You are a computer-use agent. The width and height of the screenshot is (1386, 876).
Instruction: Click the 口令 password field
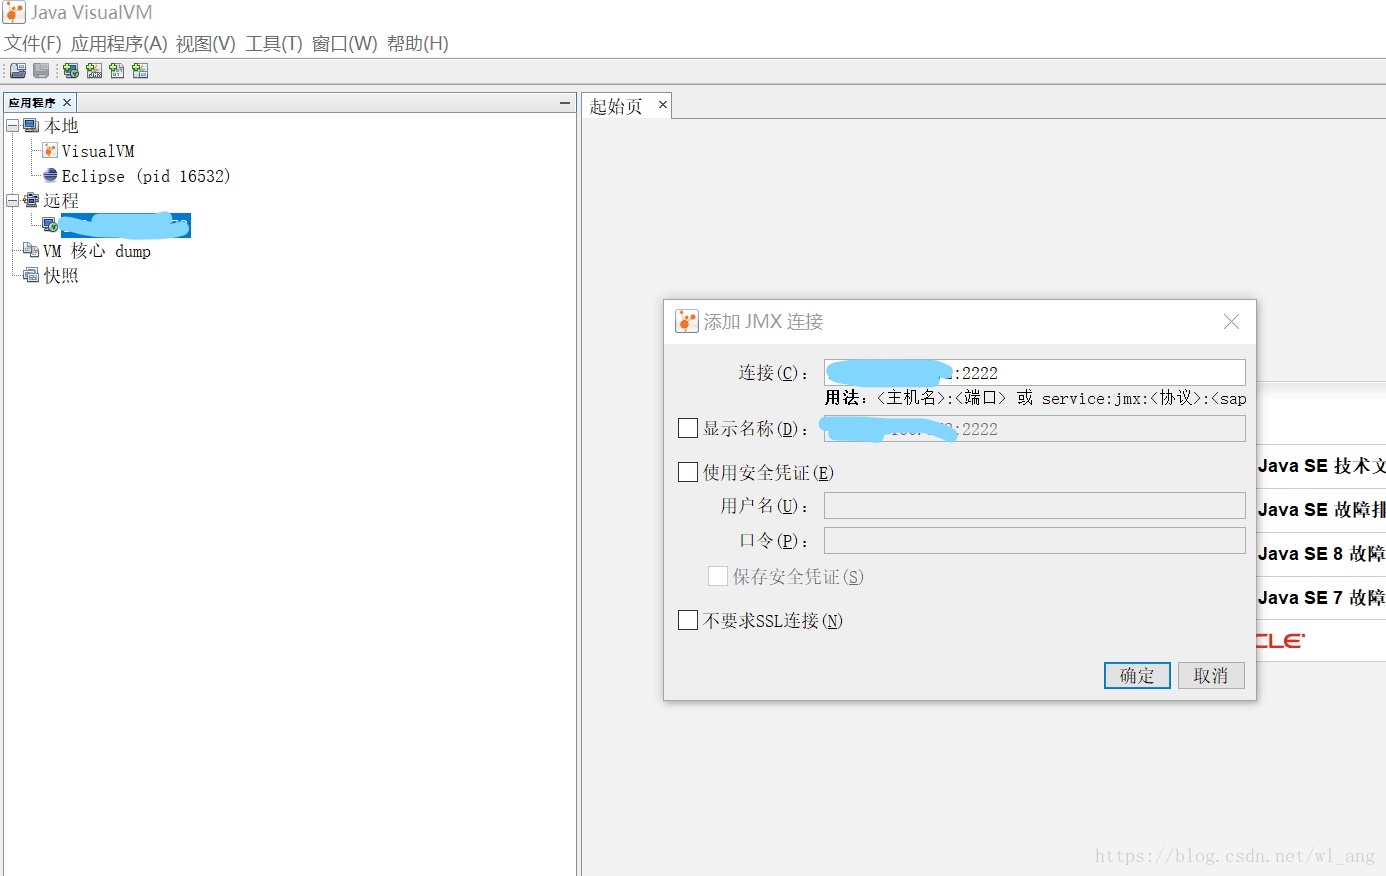tap(1035, 540)
